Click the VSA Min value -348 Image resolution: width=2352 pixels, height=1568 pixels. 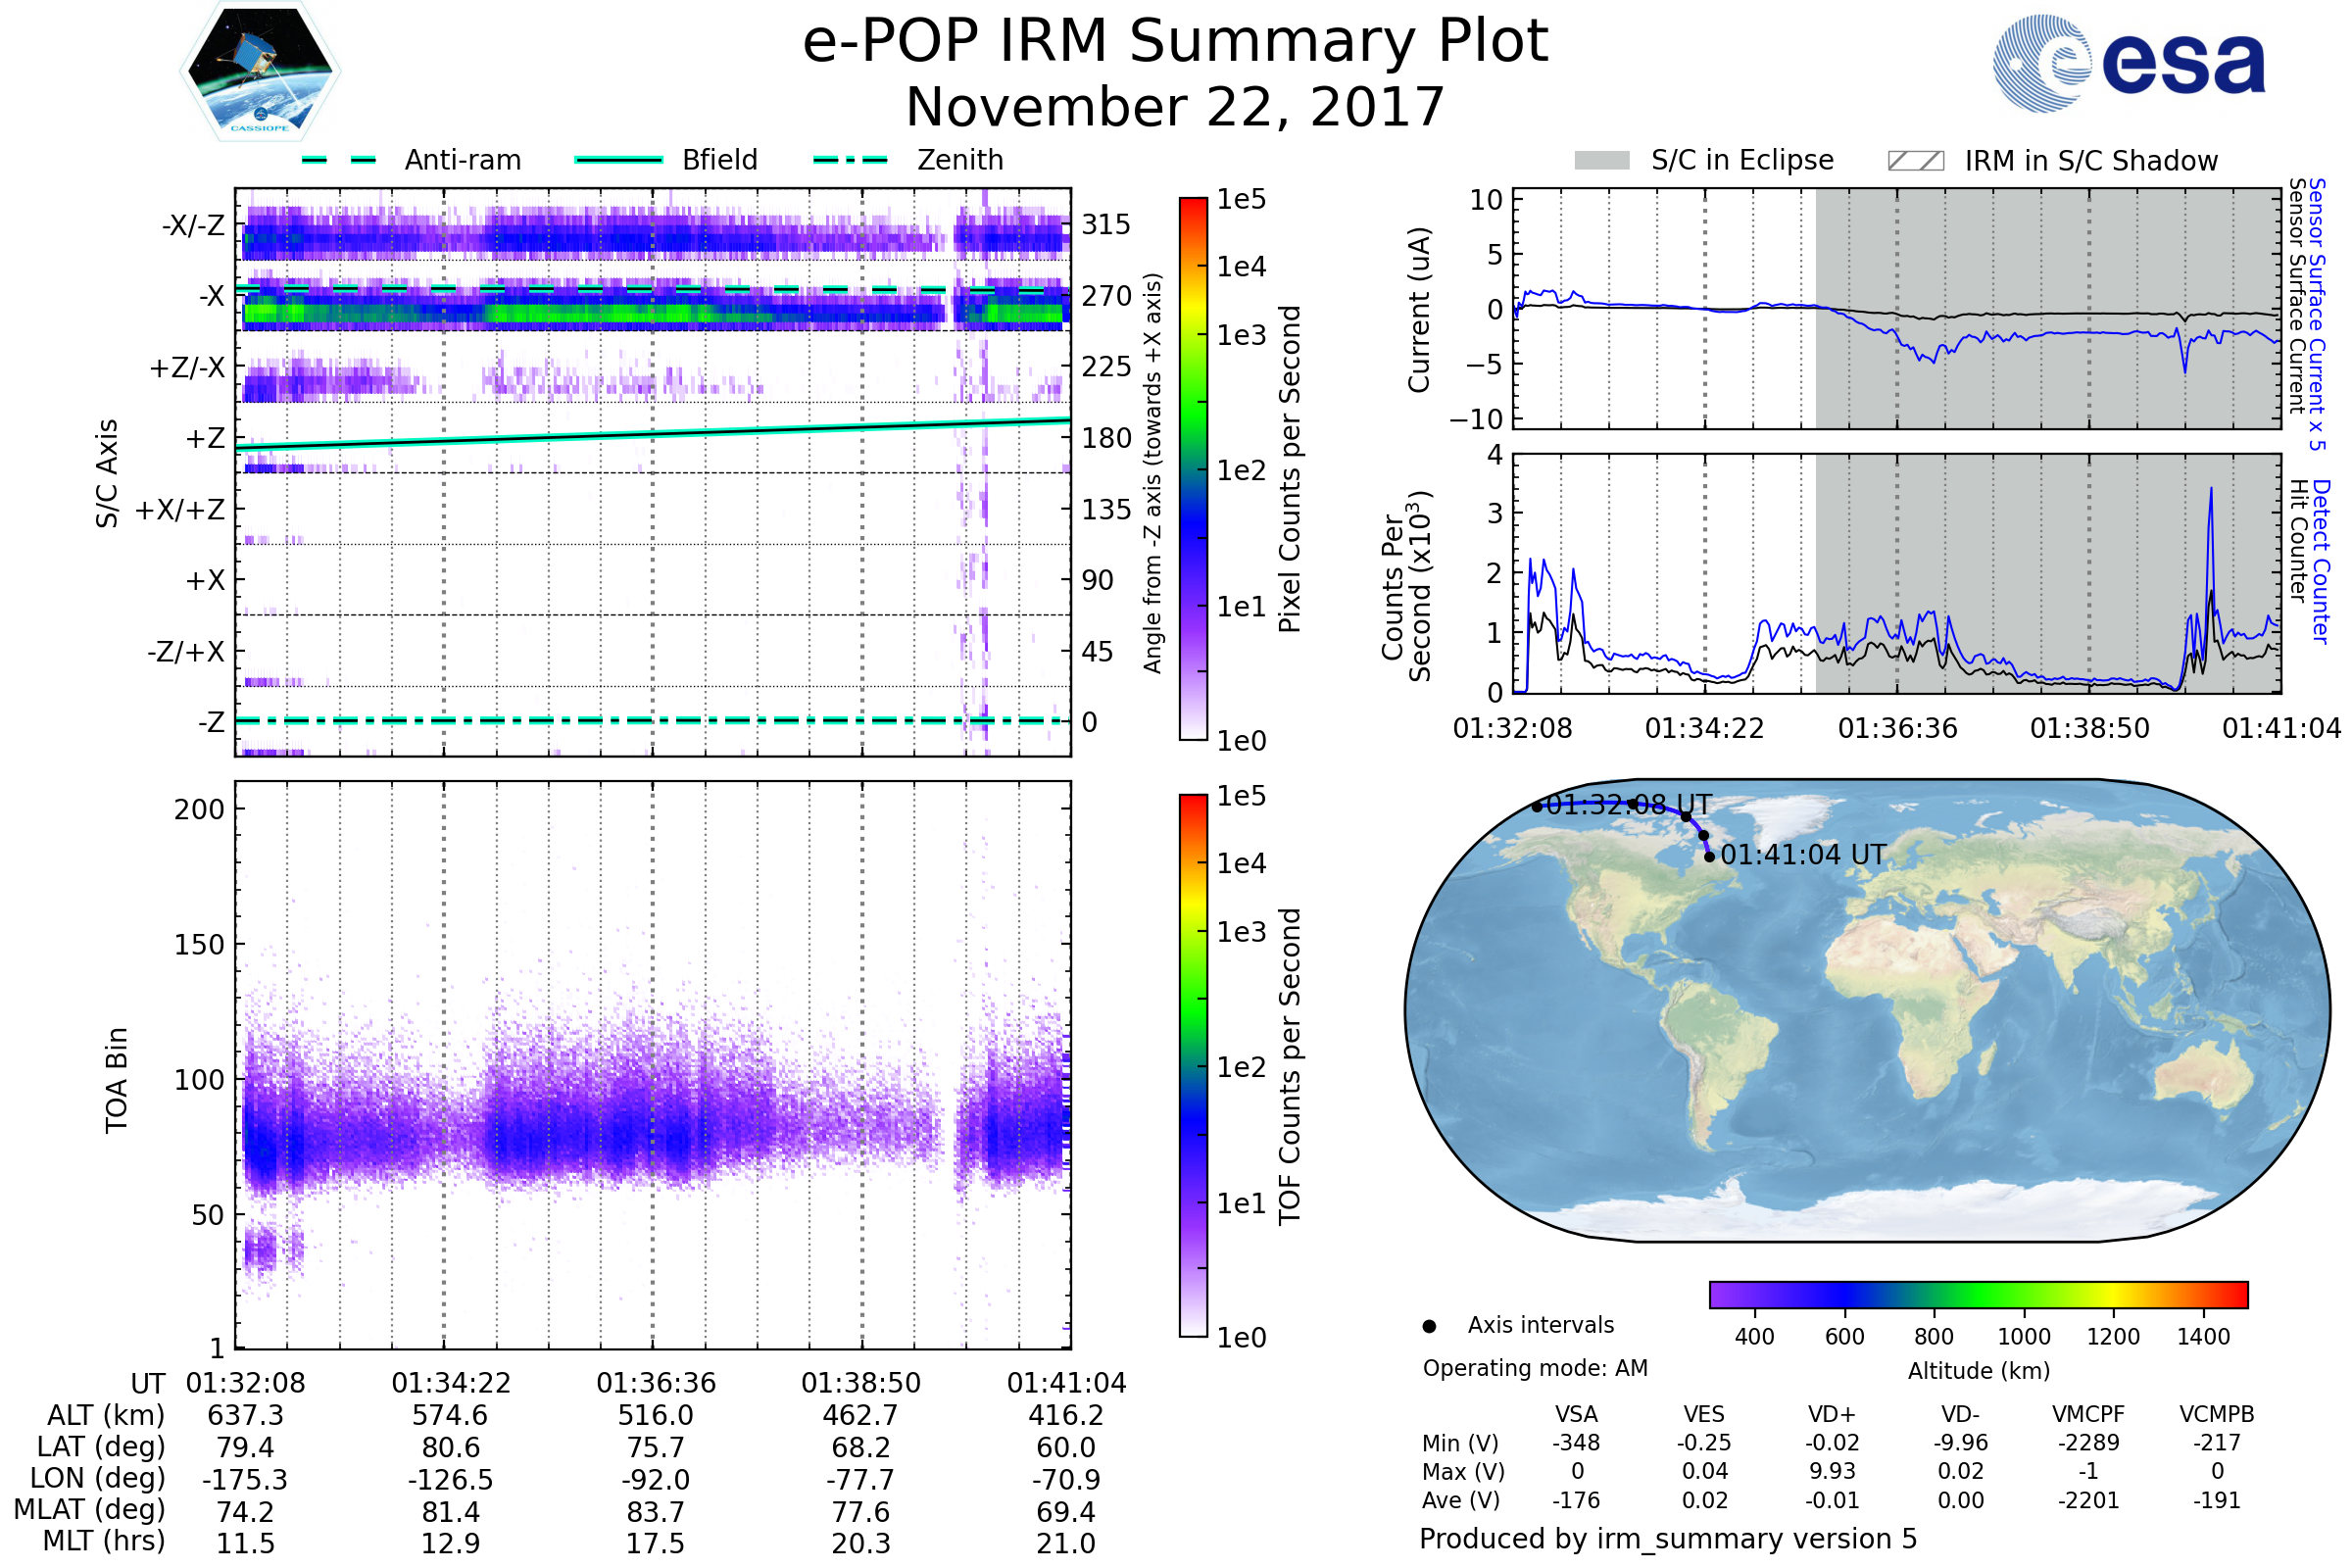pos(1576,1443)
